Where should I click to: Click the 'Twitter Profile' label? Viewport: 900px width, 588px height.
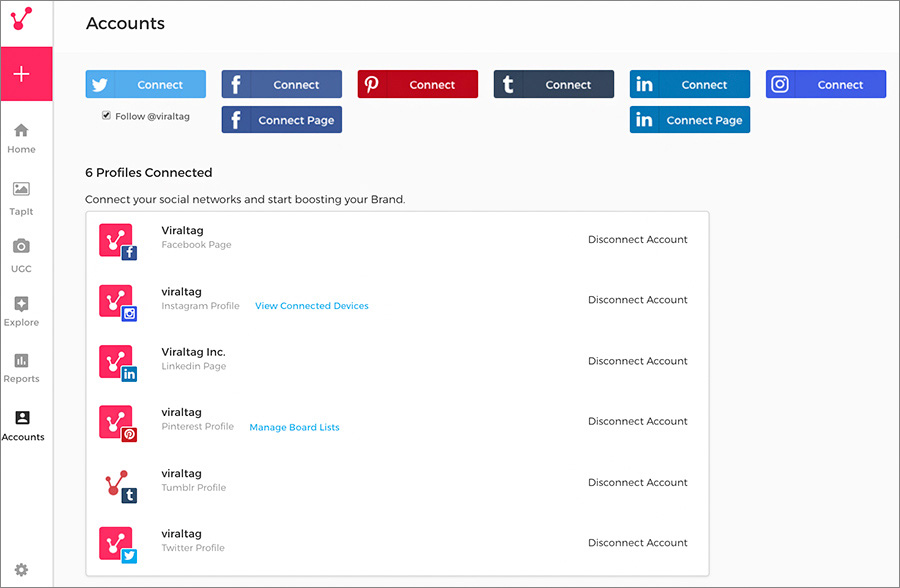pyautogui.click(x=193, y=548)
